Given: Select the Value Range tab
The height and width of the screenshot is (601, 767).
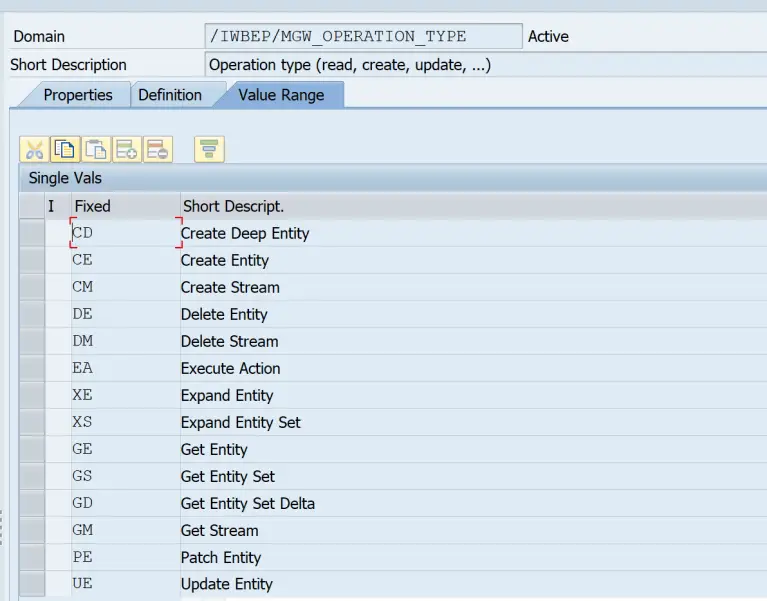Looking at the screenshot, I should [x=280, y=95].
